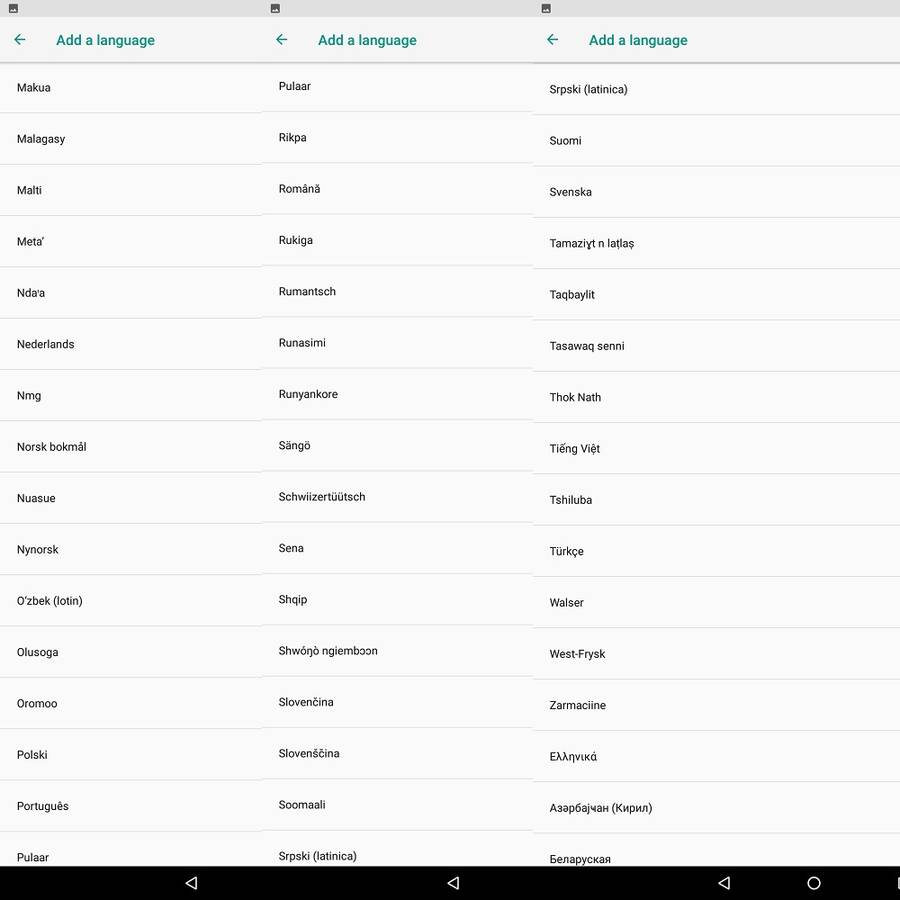Select Norsk bokmål language

52,447
